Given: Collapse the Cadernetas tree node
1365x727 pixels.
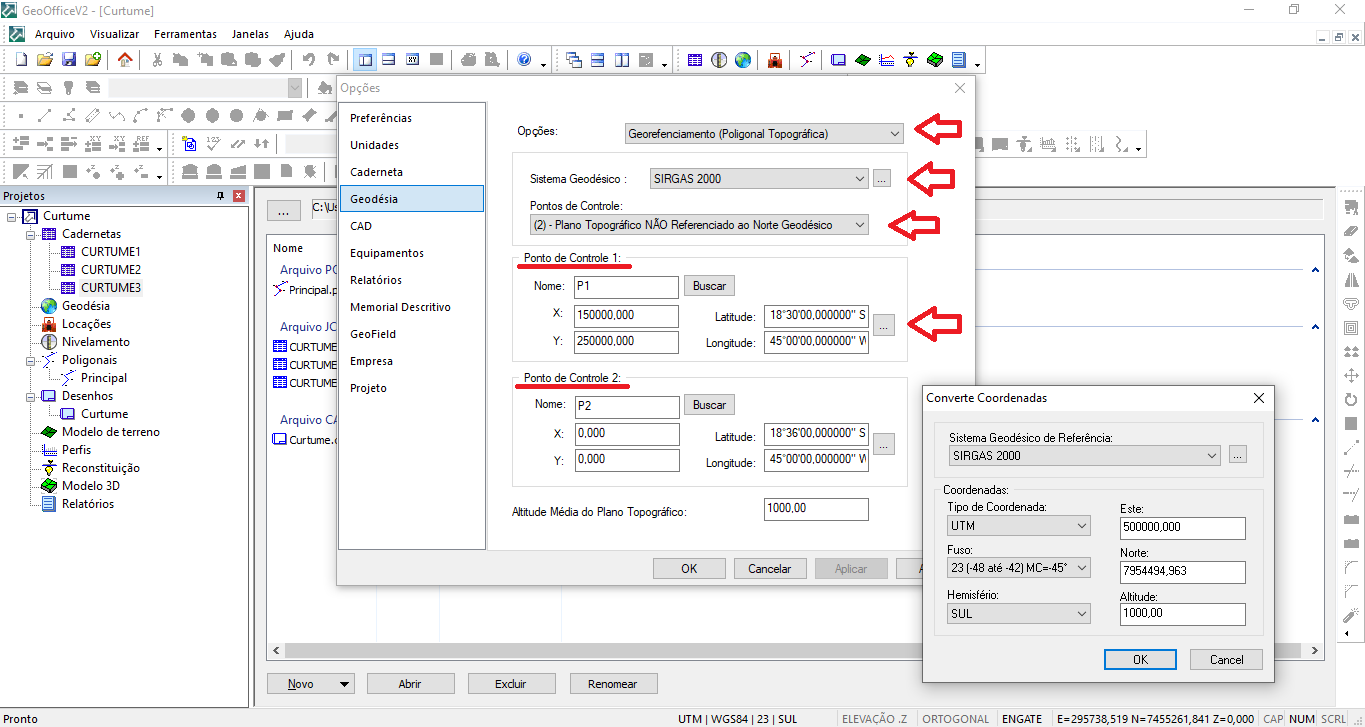Looking at the screenshot, I should pos(31,234).
